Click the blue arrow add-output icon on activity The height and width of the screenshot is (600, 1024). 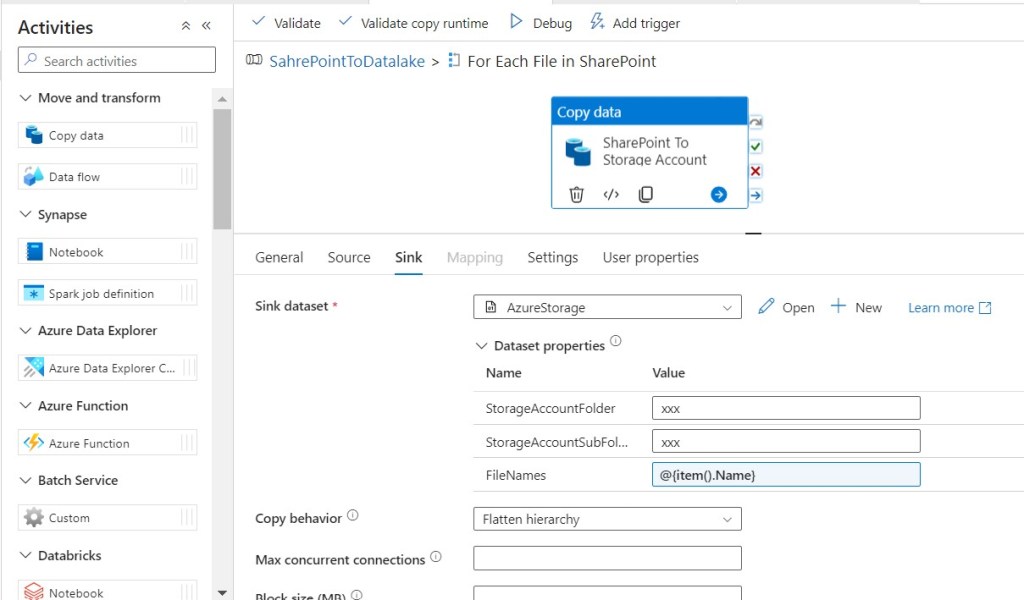718,195
